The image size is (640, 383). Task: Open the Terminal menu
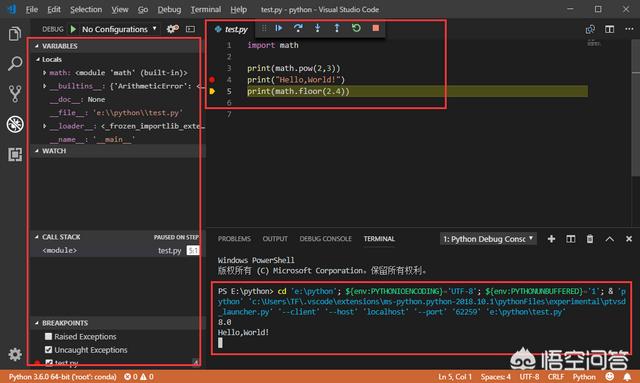click(x=206, y=9)
